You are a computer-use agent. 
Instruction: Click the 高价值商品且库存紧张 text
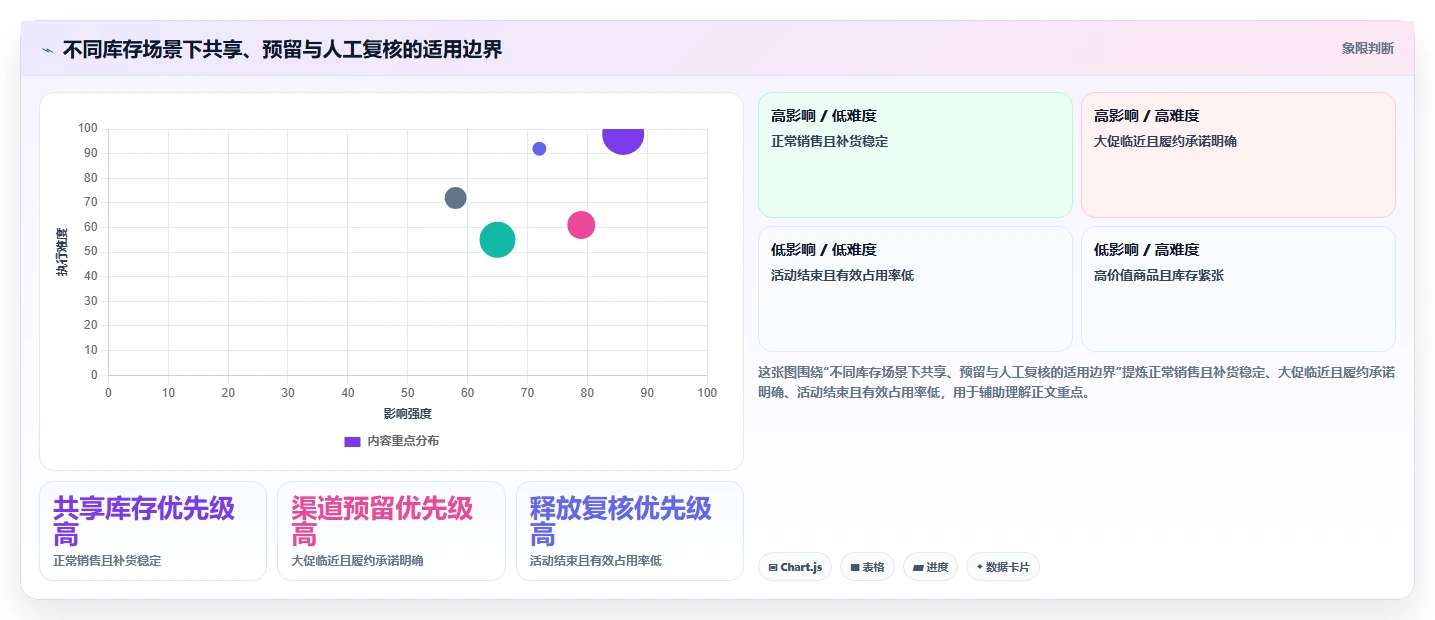(1159, 275)
